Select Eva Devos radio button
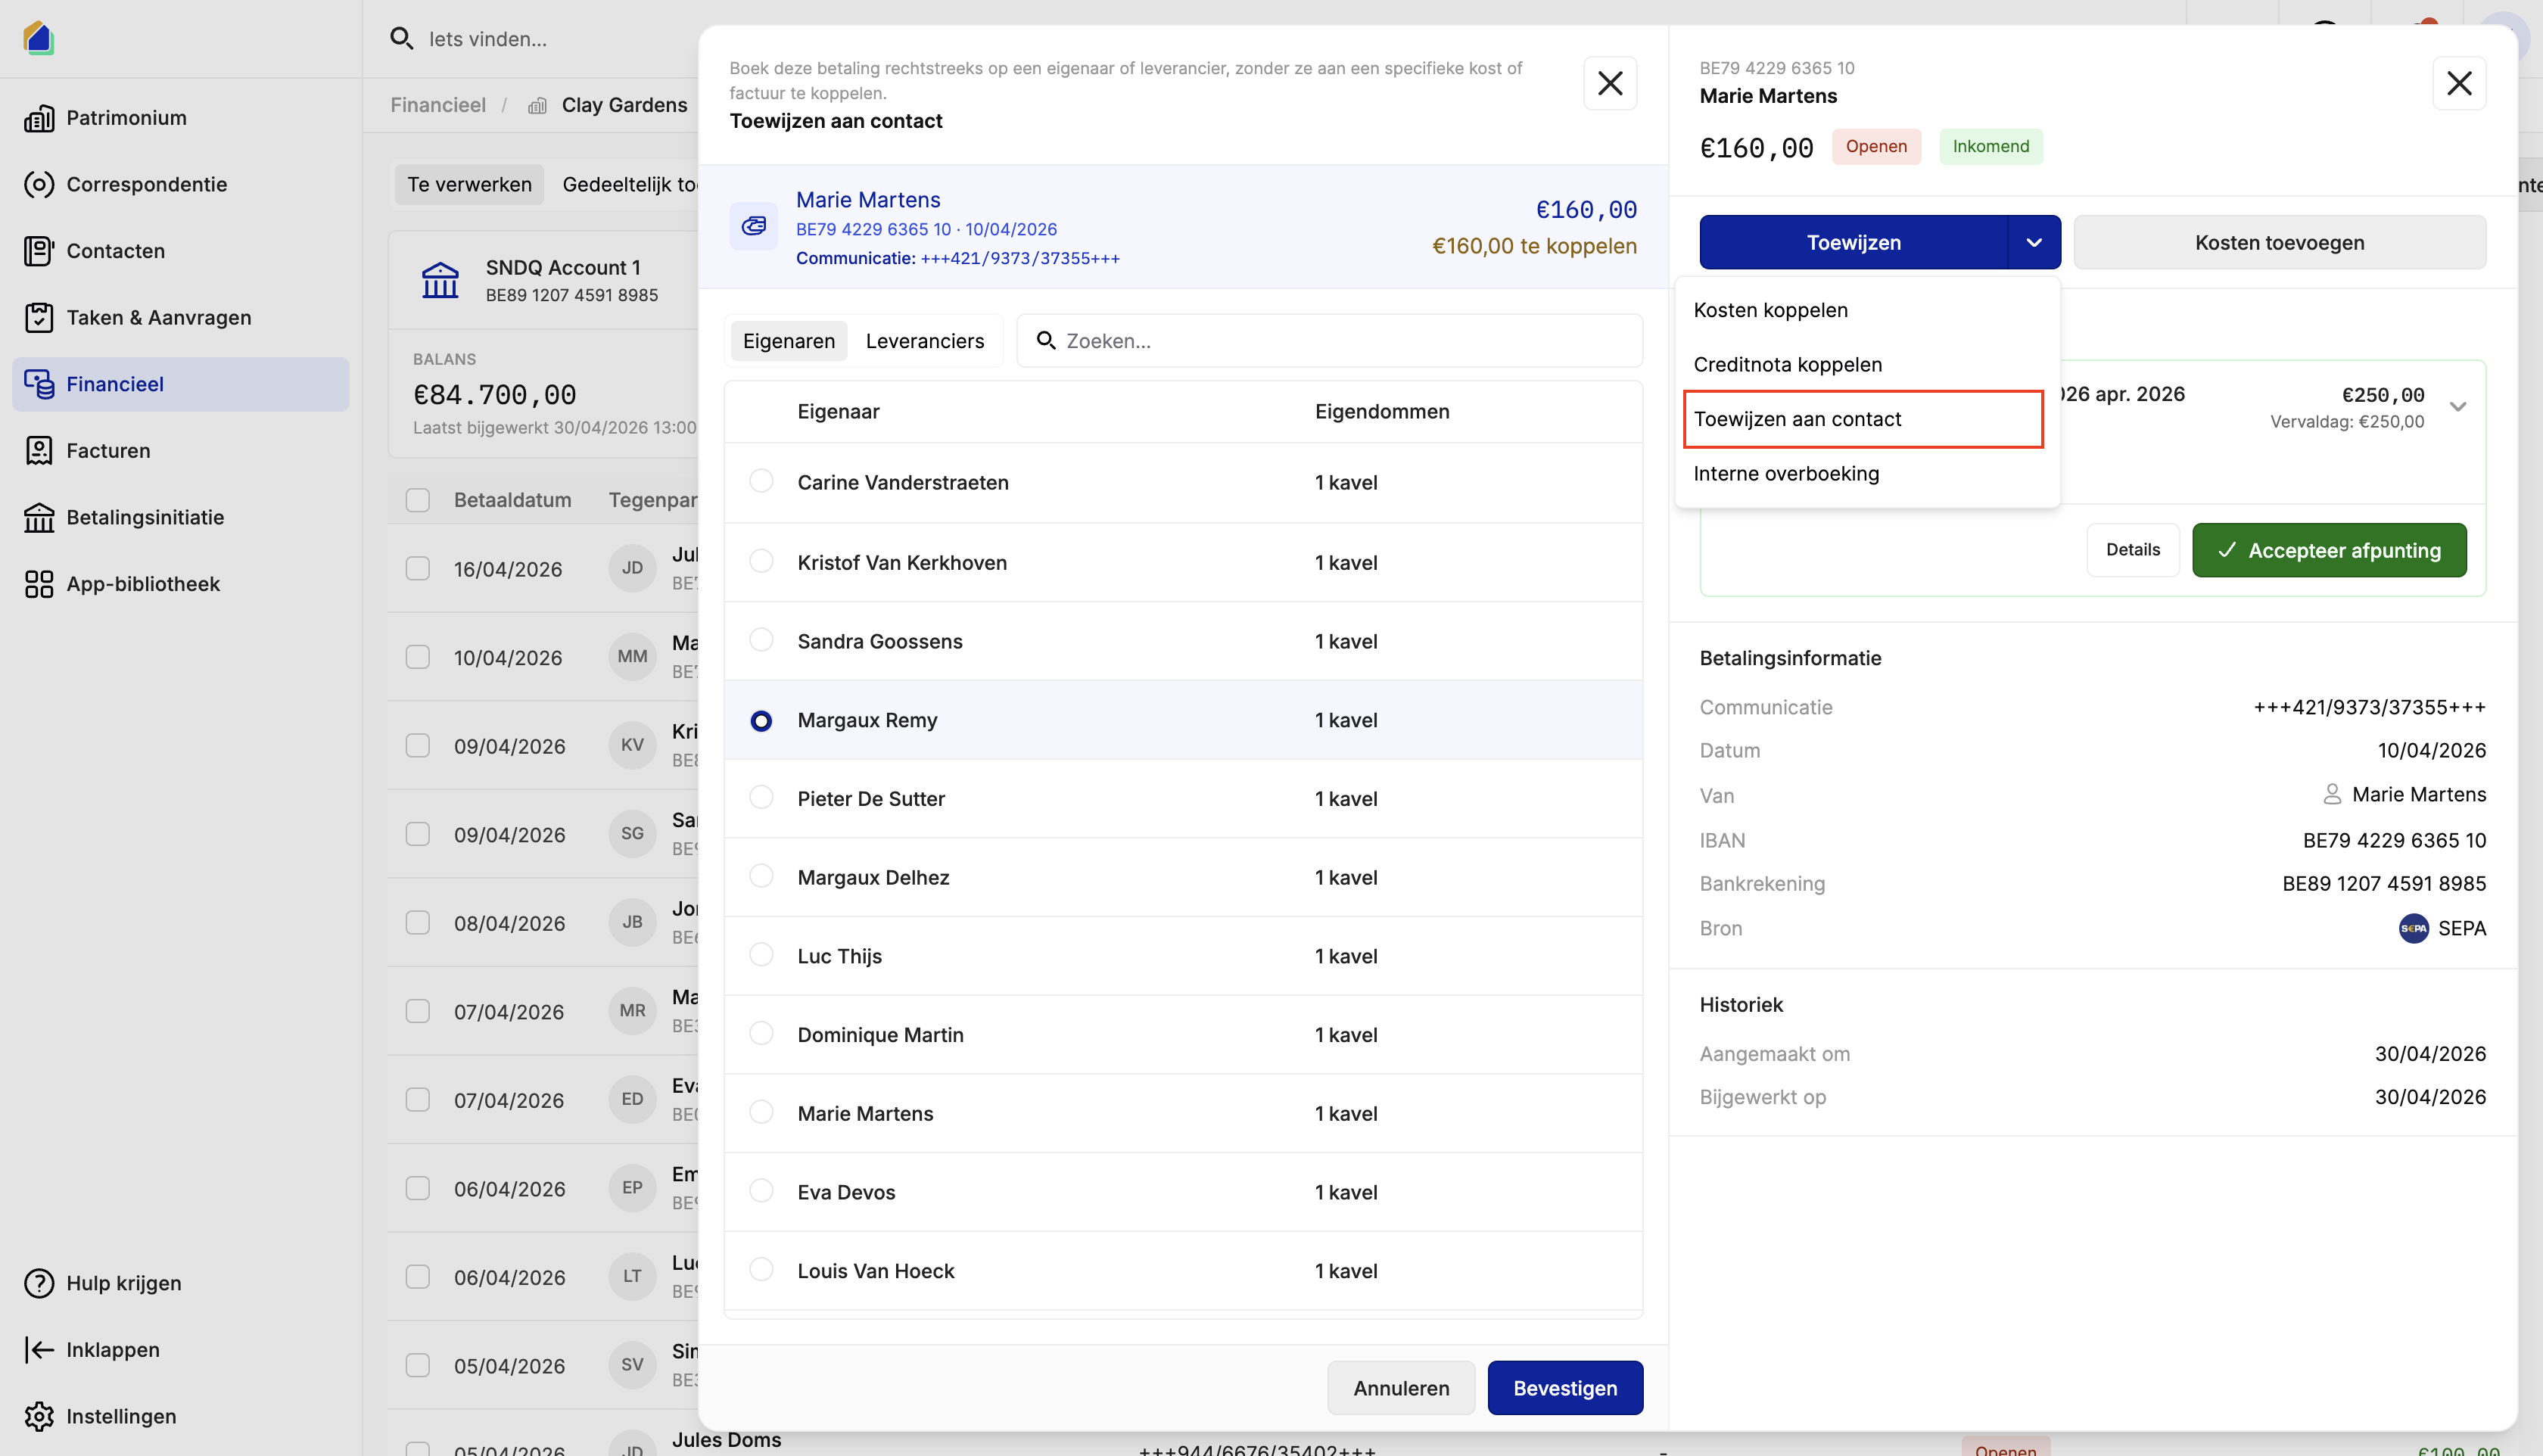The image size is (2543, 1456). click(x=761, y=1191)
